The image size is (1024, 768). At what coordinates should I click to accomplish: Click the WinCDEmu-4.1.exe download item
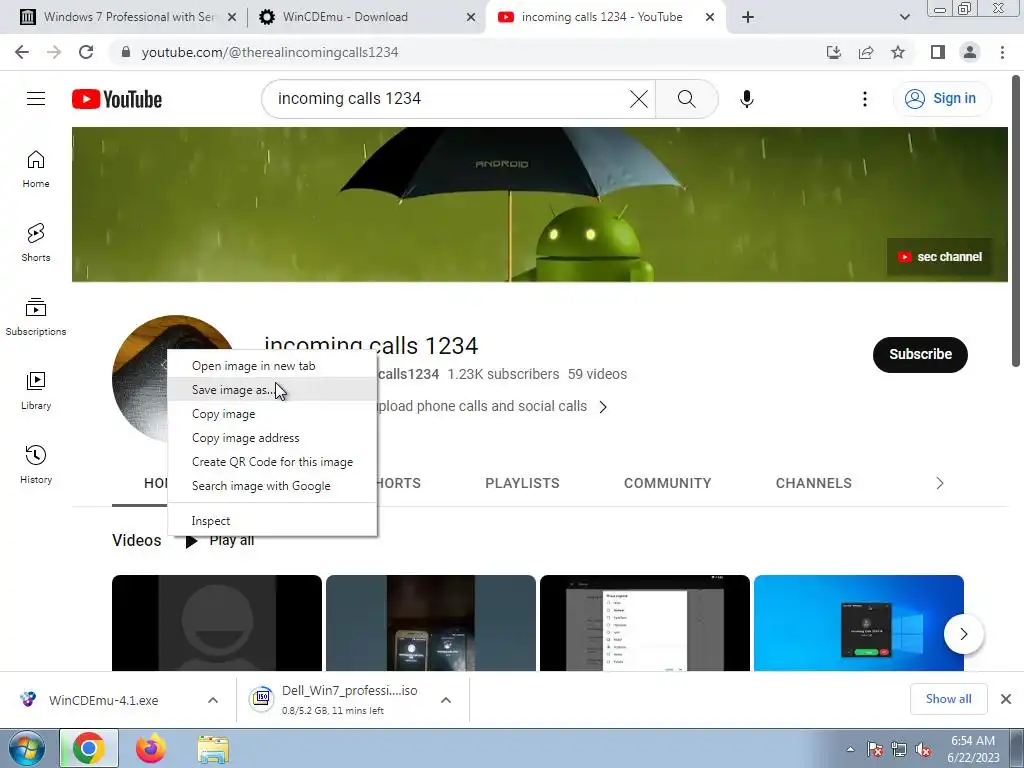103,700
